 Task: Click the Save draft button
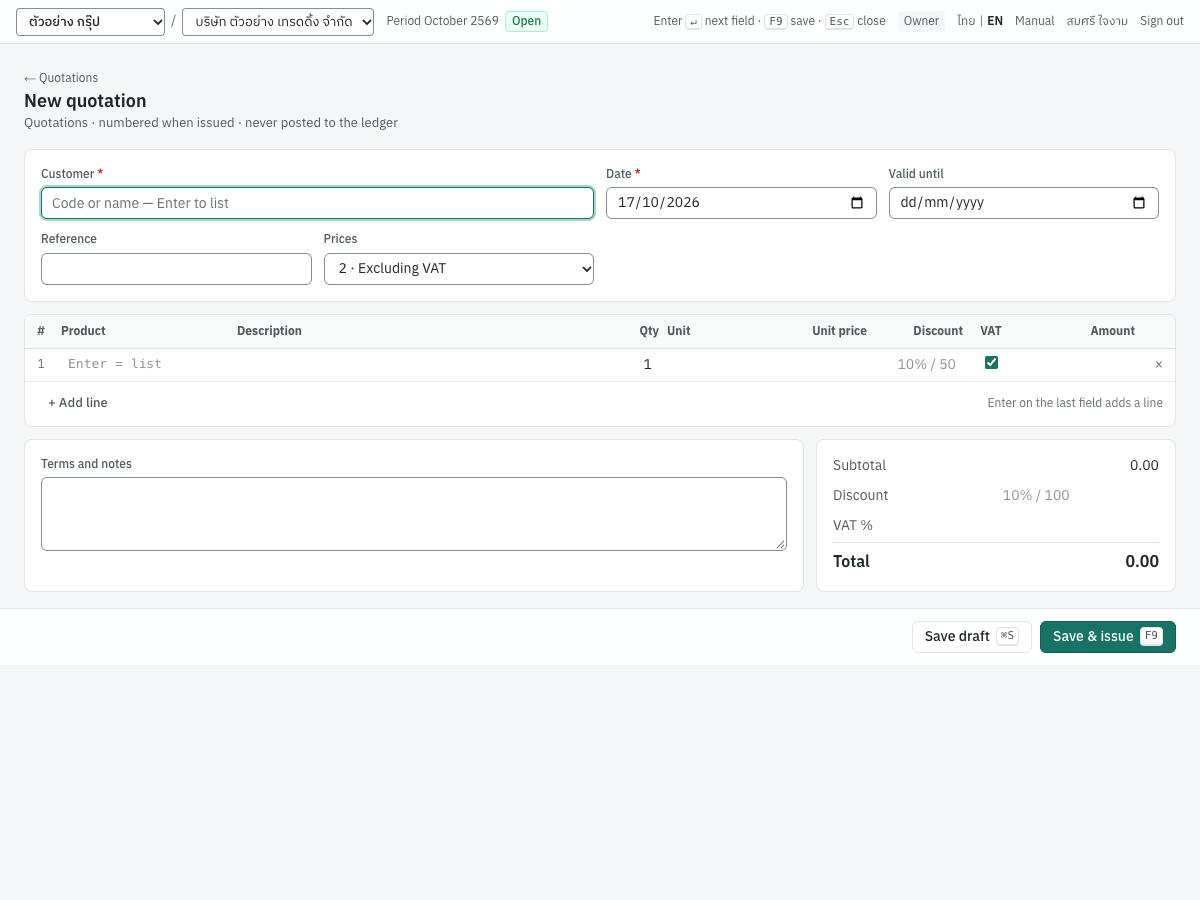[x=971, y=637]
